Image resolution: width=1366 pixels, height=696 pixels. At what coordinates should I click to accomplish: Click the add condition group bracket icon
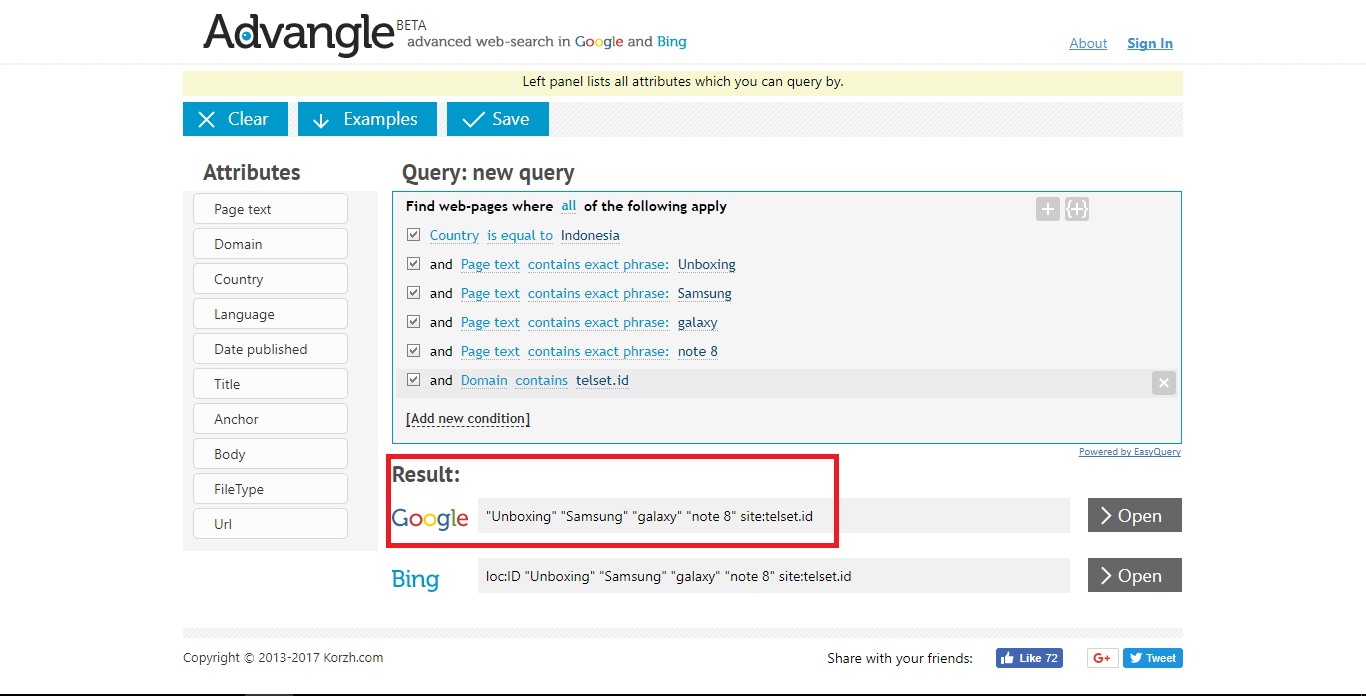tap(1076, 209)
